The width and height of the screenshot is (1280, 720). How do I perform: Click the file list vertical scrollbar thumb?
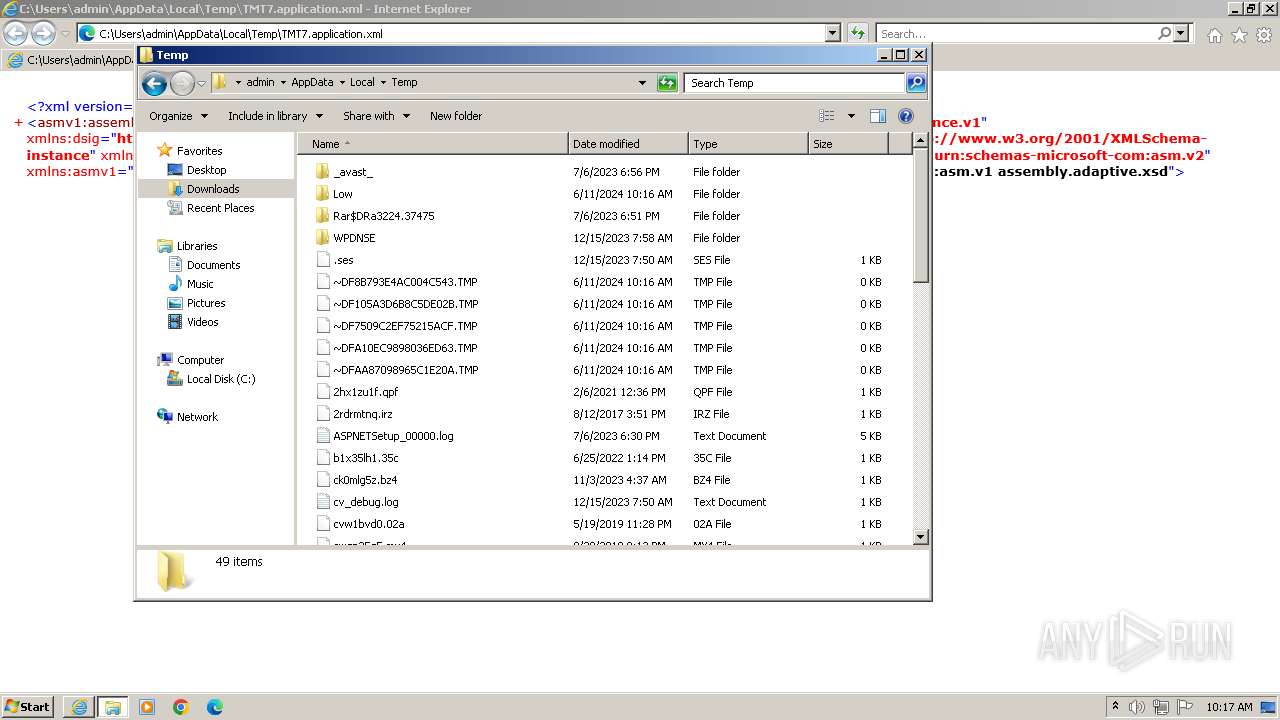[921, 217]
